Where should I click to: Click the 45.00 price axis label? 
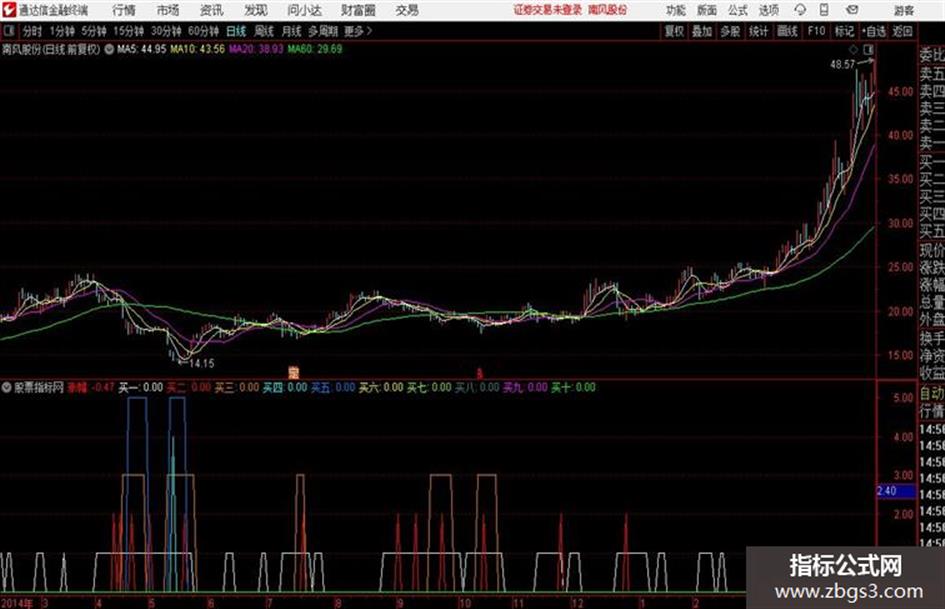pos(900,92)
